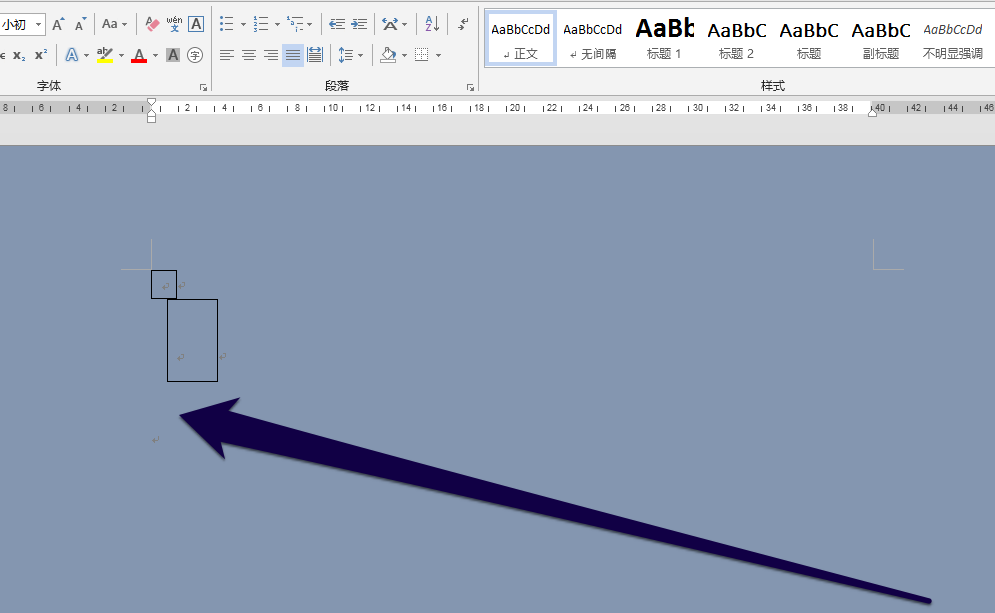995x613 pixels.
Task: Open the font size dropdown showing 小初
Action: pos(39,25)
